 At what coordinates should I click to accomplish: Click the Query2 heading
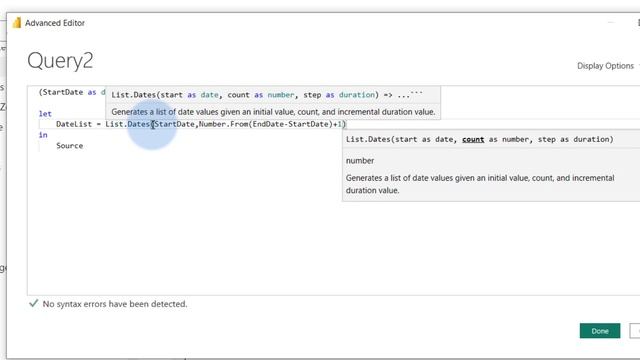pyautogui.click(x=60, y=61)
